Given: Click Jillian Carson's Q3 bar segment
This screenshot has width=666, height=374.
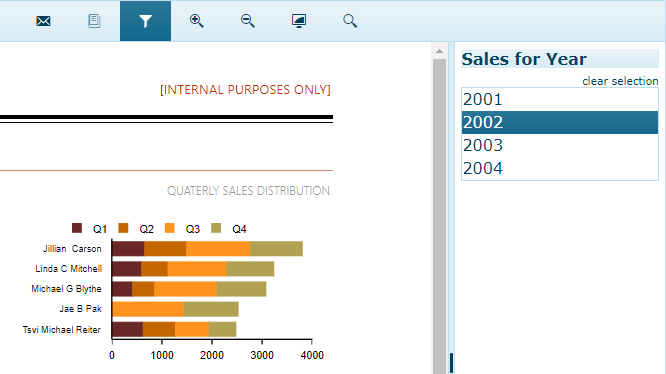Looking at the screenshot, I should tap(218, 249).
